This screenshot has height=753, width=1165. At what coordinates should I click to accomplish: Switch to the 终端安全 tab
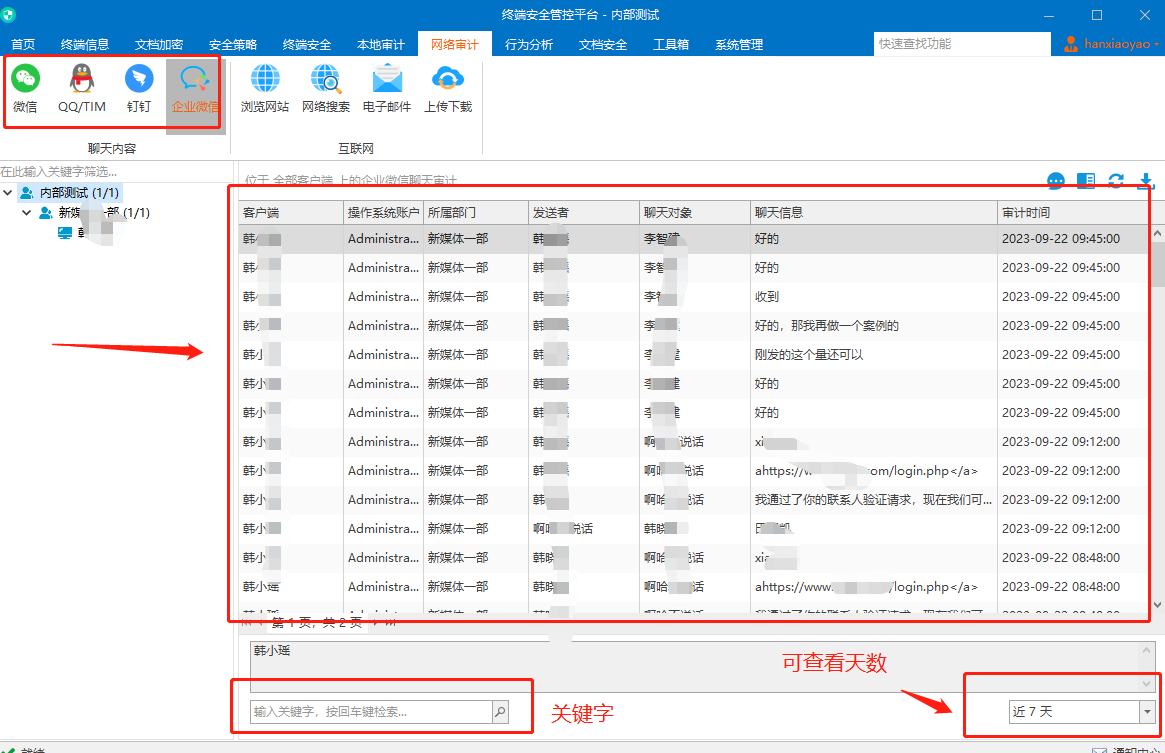307,45
